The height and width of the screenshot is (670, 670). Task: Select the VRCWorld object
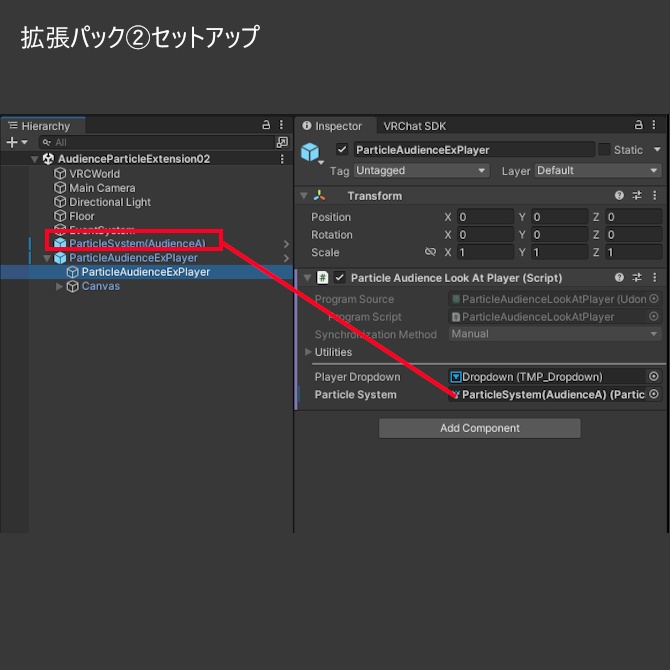point(94,174)
